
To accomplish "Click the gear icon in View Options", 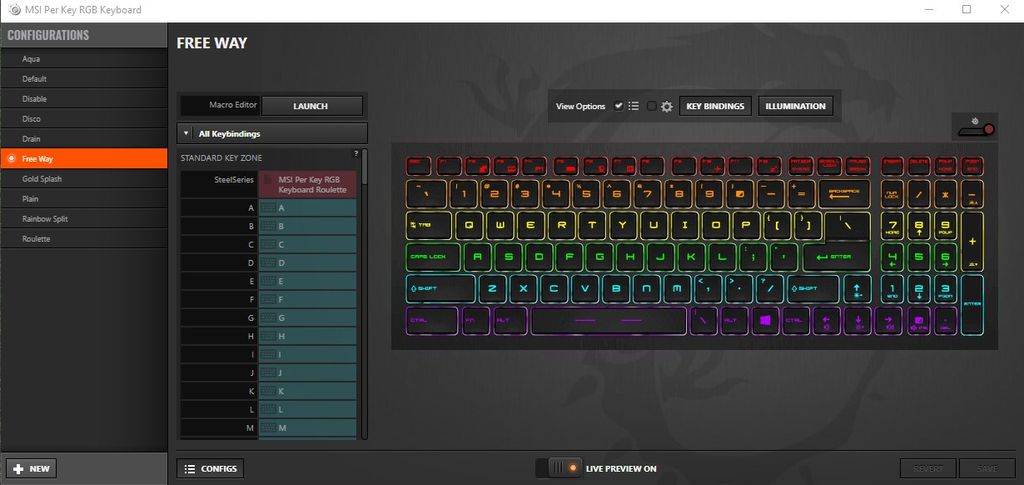I will click(667, 106).
